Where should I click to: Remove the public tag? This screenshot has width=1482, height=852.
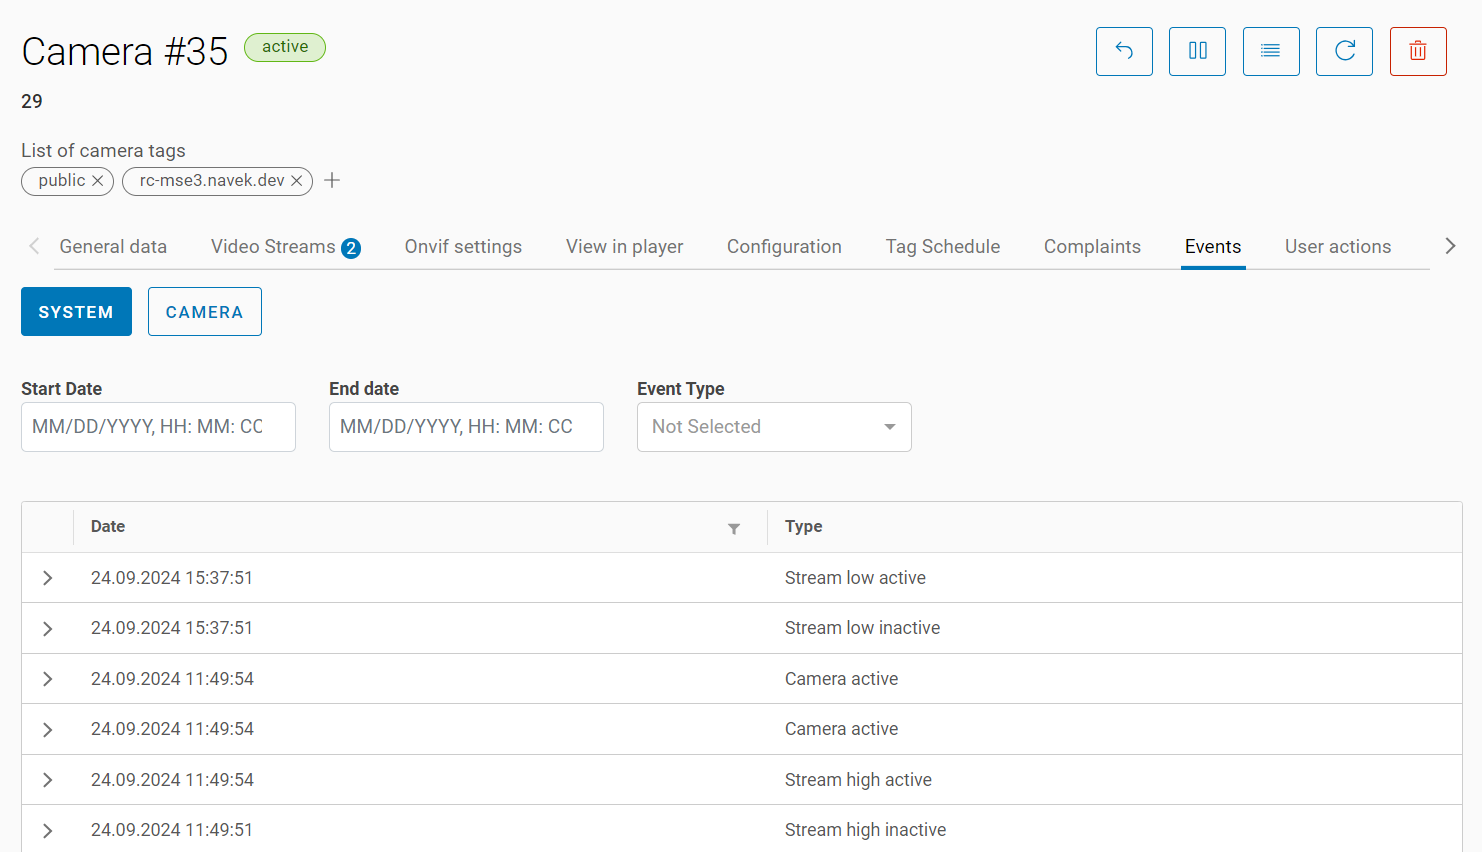(x=98, y=181)
